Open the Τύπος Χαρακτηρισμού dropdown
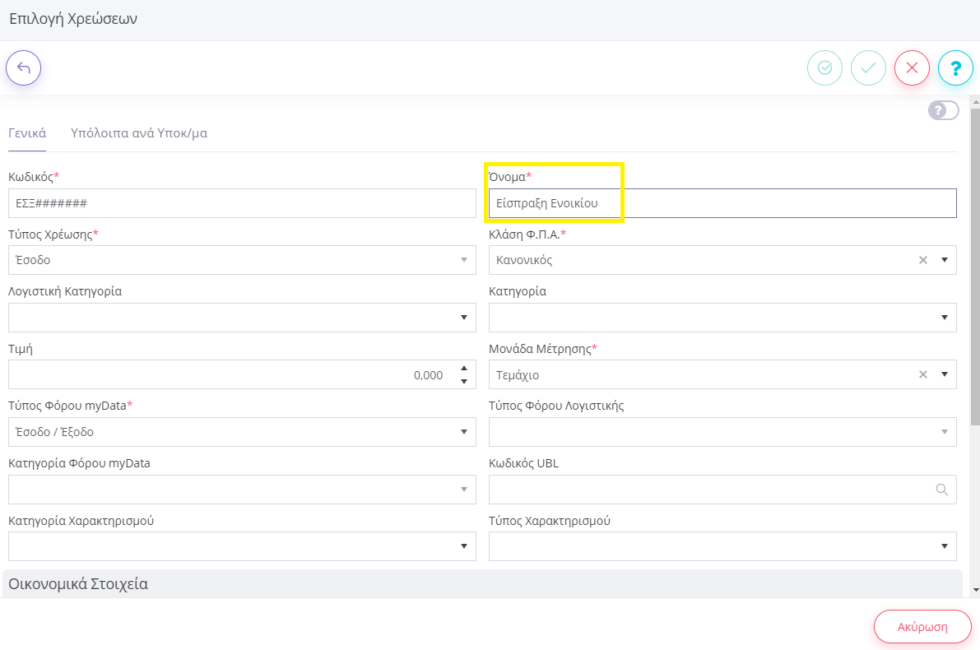980x650 pixels. (x=942, y=546)
